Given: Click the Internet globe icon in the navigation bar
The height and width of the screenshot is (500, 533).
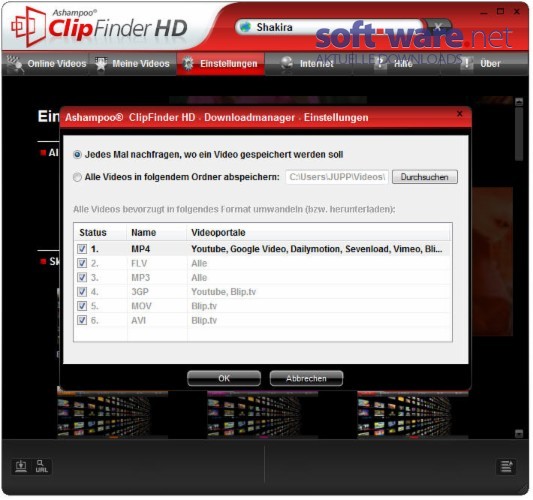Looking at the screenshot, I should tap(287, 63).
